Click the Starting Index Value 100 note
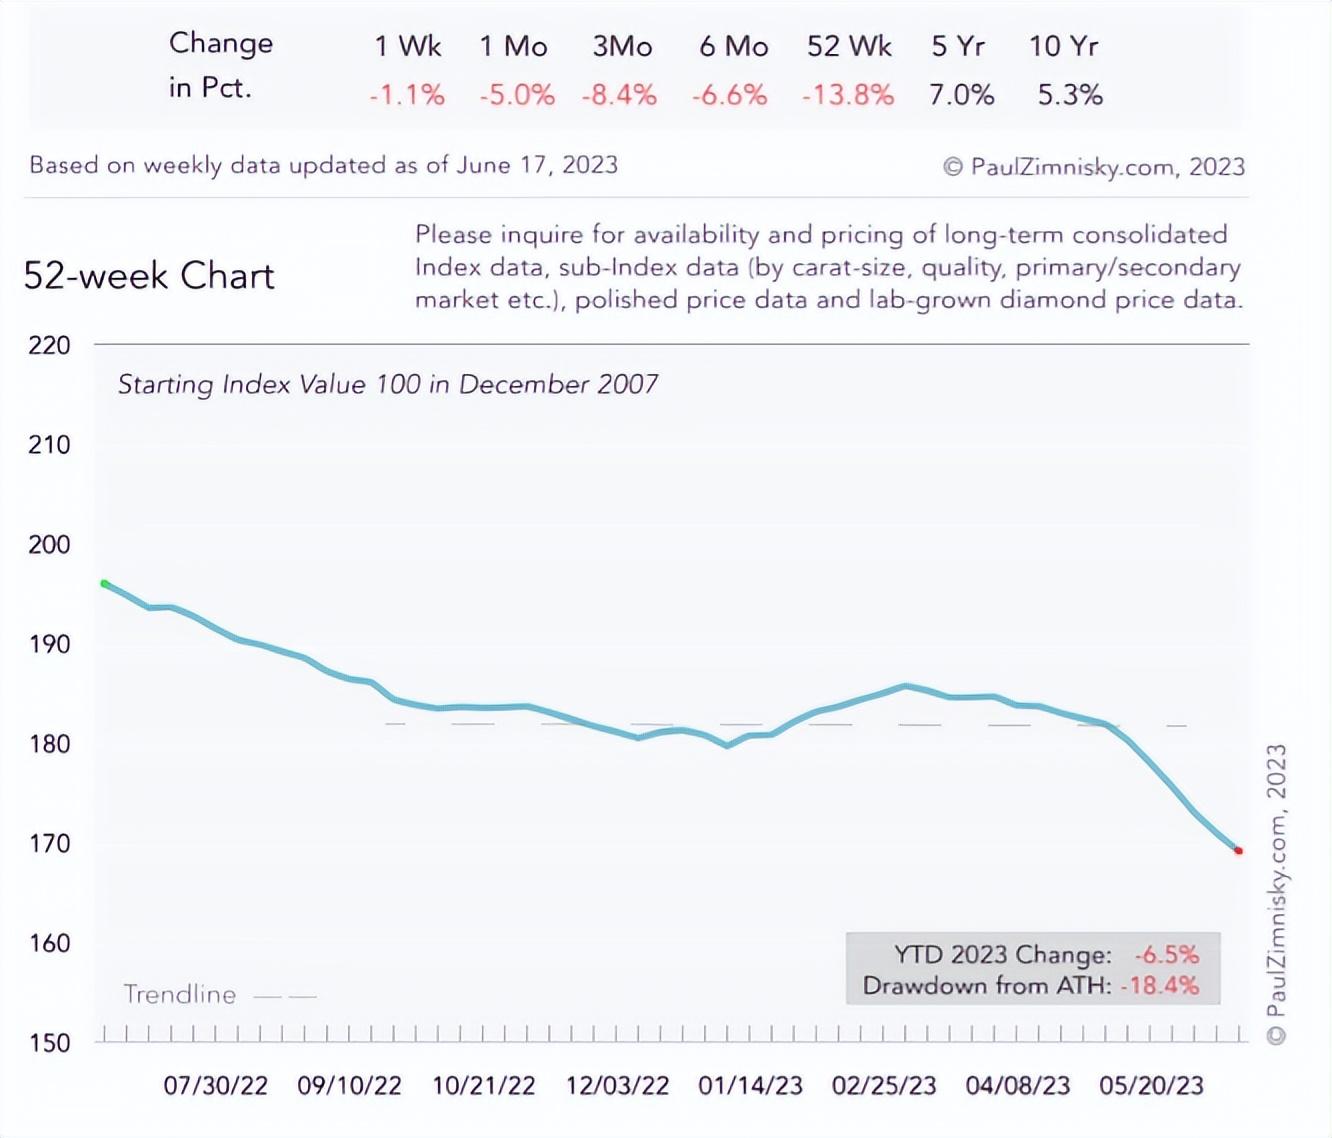This screenshot has height=1138, width=1332. click(388, 385)
